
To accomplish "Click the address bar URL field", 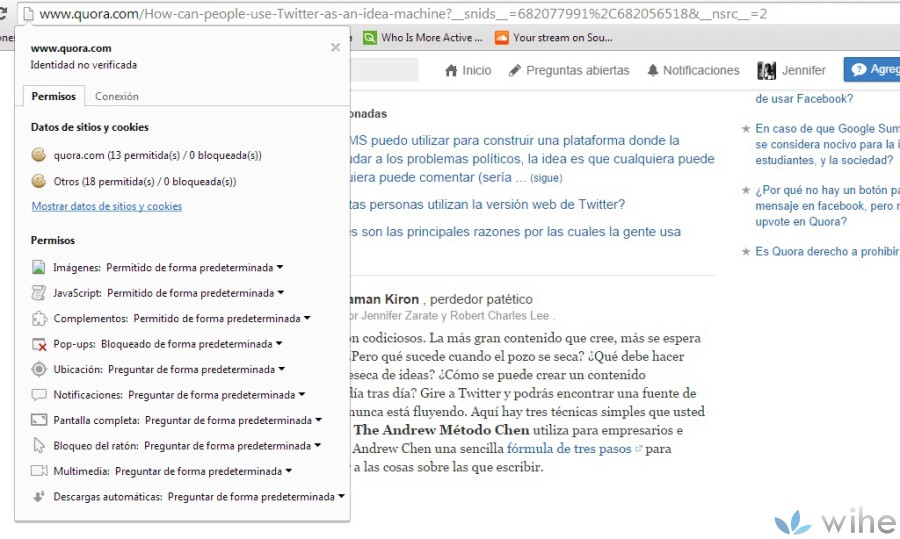I will point(459,14).
